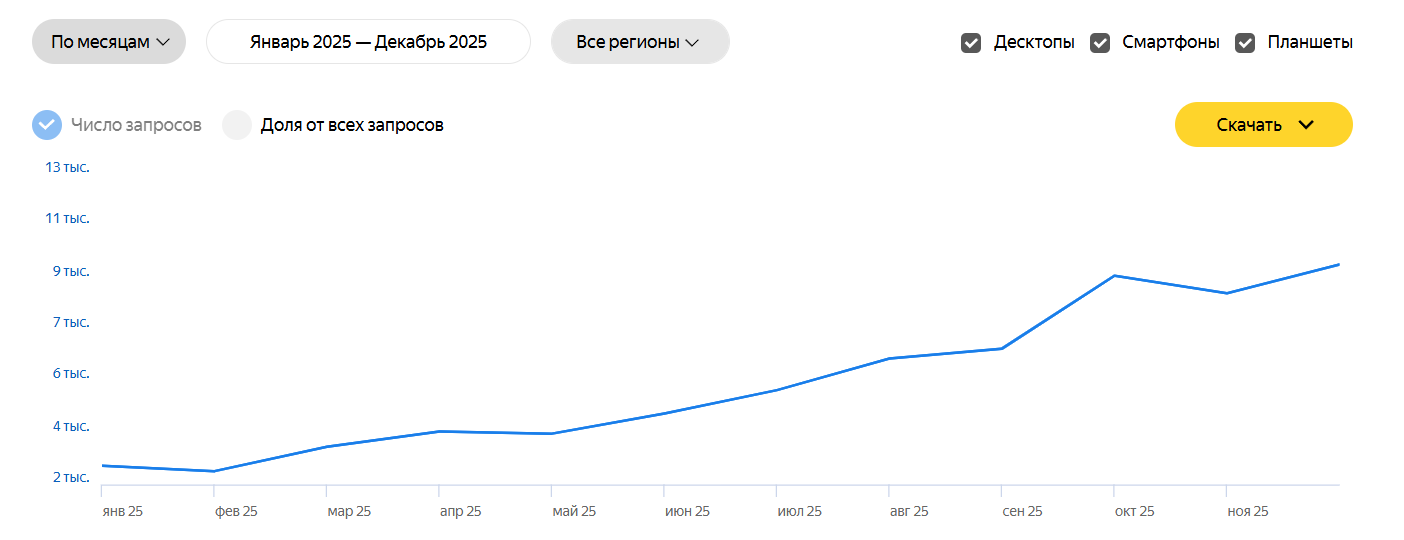Image resolution: width=1404 pixels, height=540 pixels.
Task: Click the "окт 25" month axis label
Action: [x=1134, y=511]
